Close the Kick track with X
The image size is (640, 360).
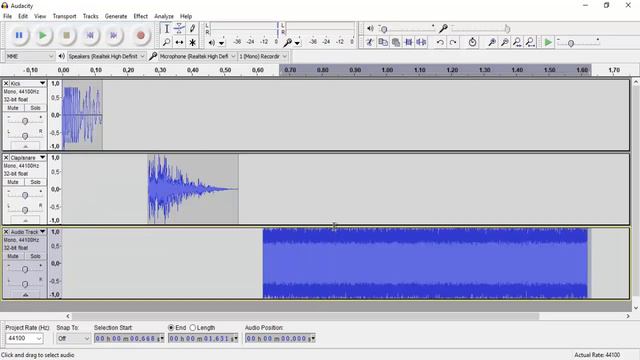(6, 83)
